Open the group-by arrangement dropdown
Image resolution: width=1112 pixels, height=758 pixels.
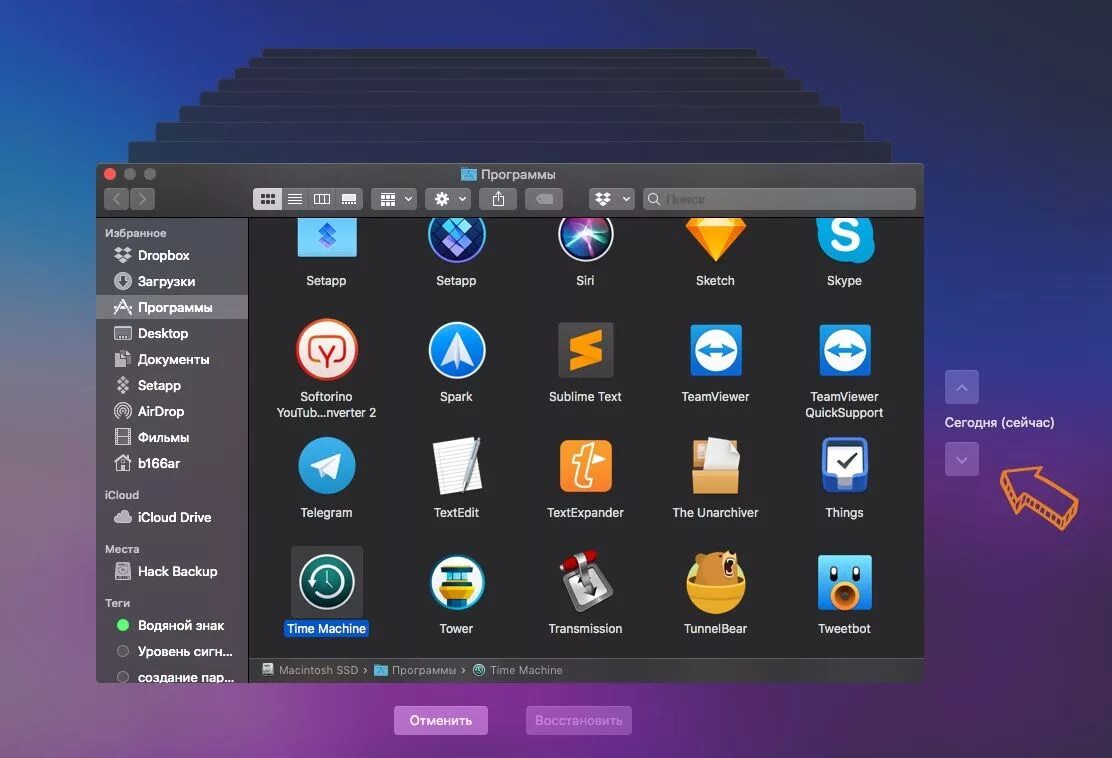click(x=394, y=199)
